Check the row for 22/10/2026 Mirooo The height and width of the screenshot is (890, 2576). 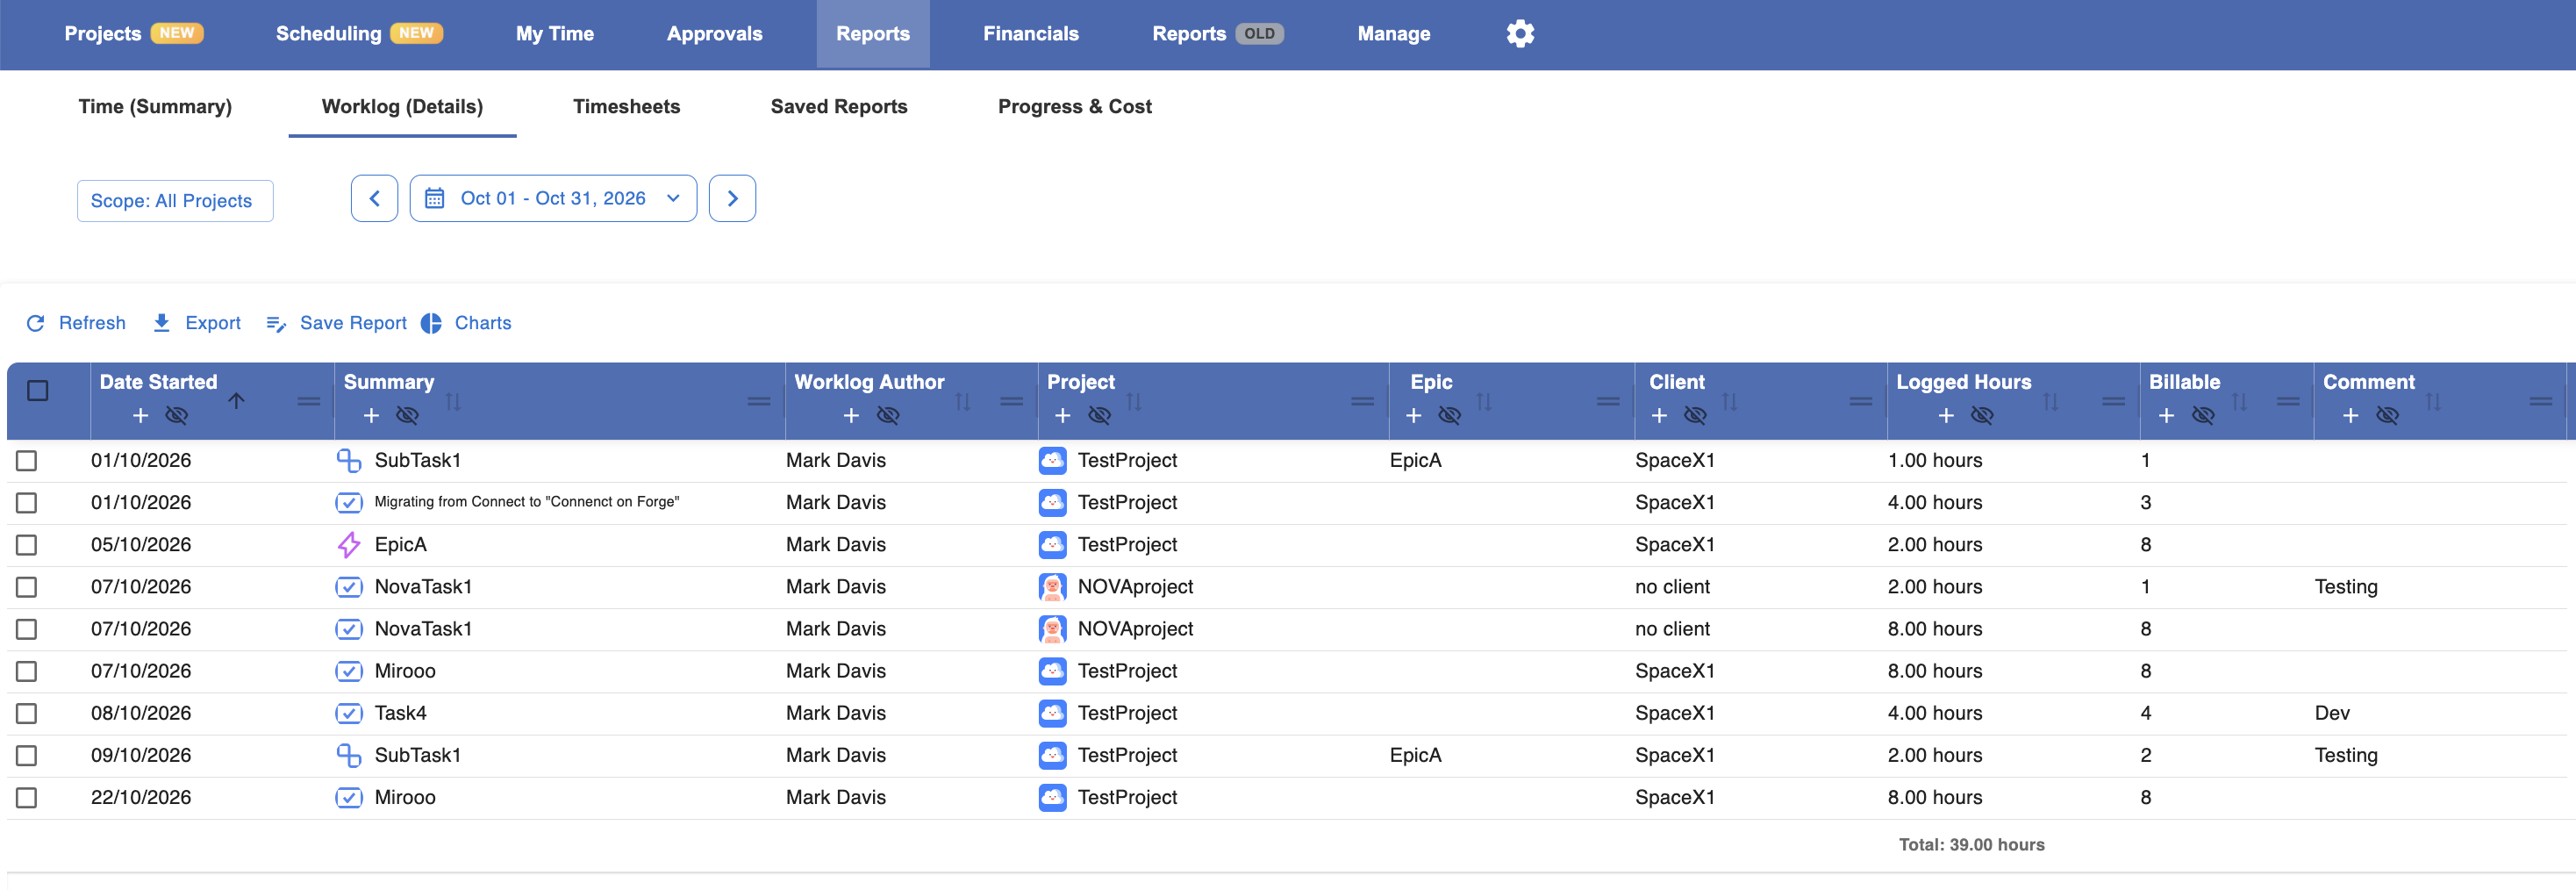coord(27,797)
